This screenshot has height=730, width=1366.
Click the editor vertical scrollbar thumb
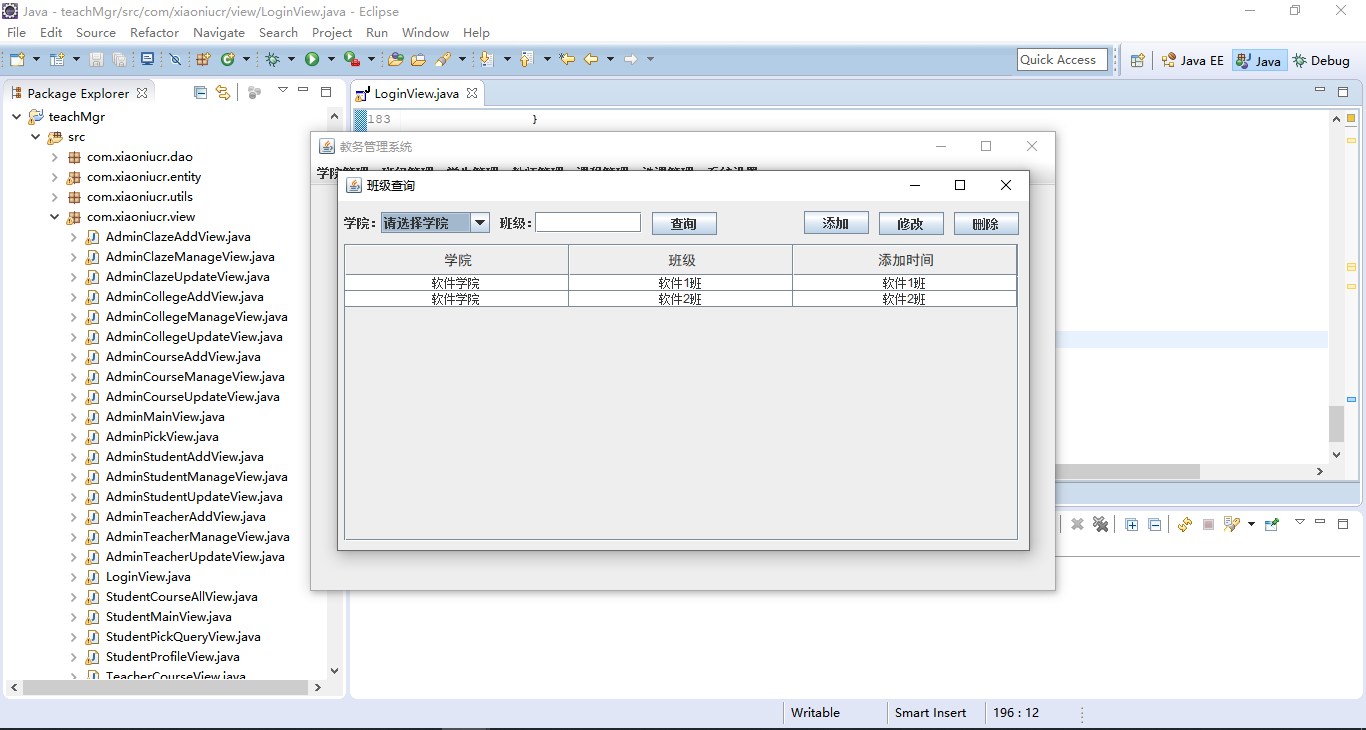tap(1337, 424)
